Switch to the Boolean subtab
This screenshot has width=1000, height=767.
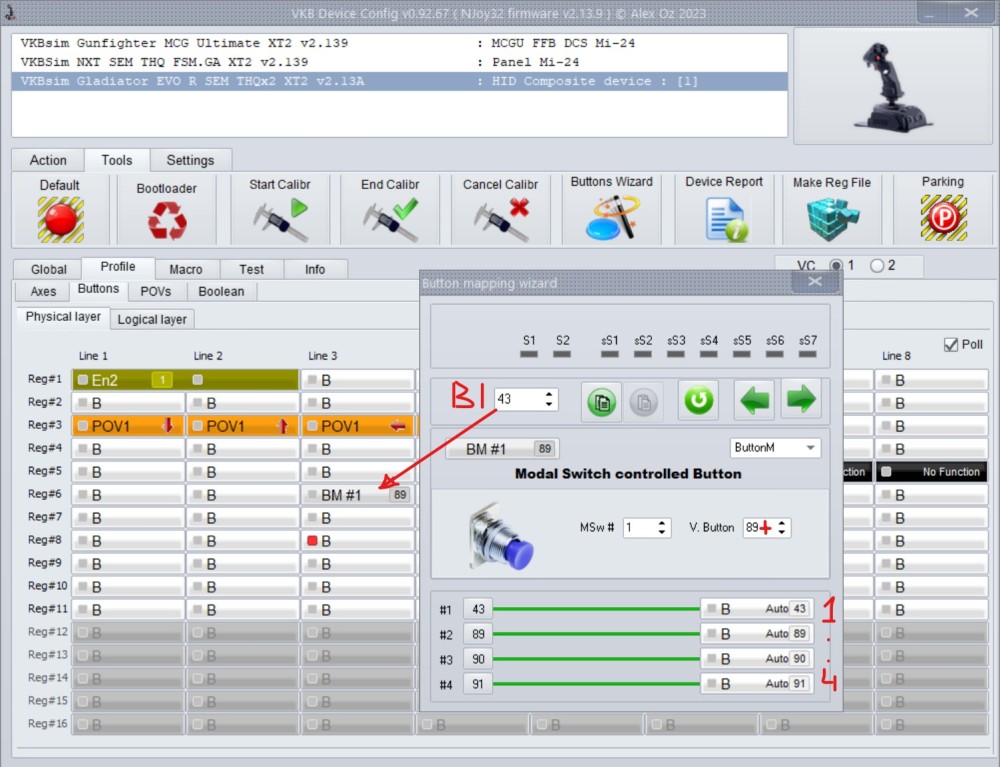(221, 291)
